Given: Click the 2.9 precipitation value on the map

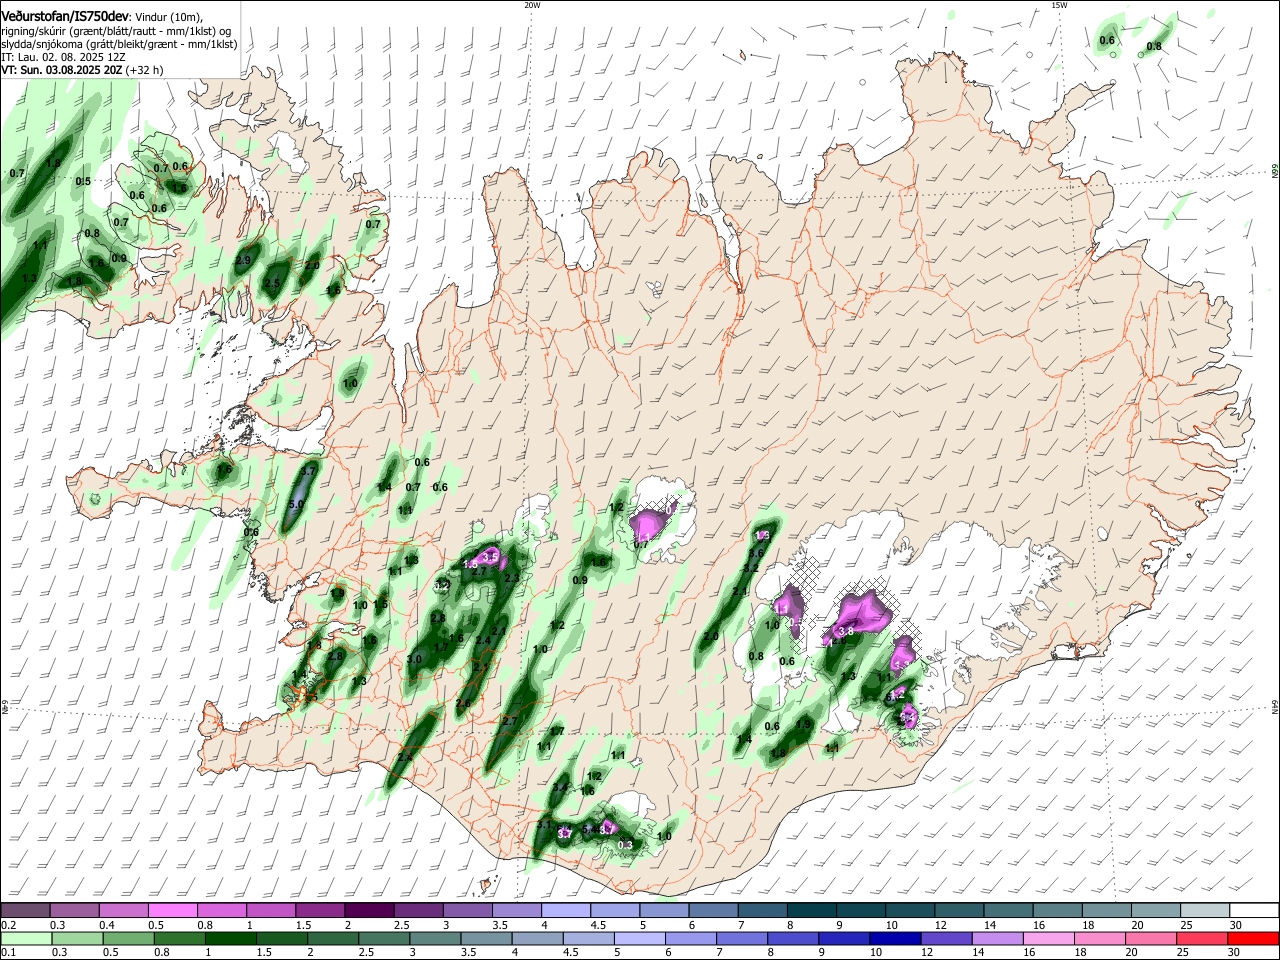Looking at the screenshot, I should pyautogui.click(x=243, y=260).
